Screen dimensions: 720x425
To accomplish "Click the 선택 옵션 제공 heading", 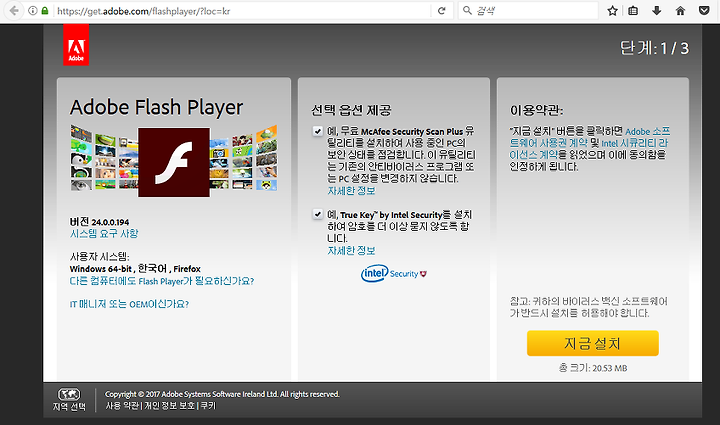I will click(351, 110).
